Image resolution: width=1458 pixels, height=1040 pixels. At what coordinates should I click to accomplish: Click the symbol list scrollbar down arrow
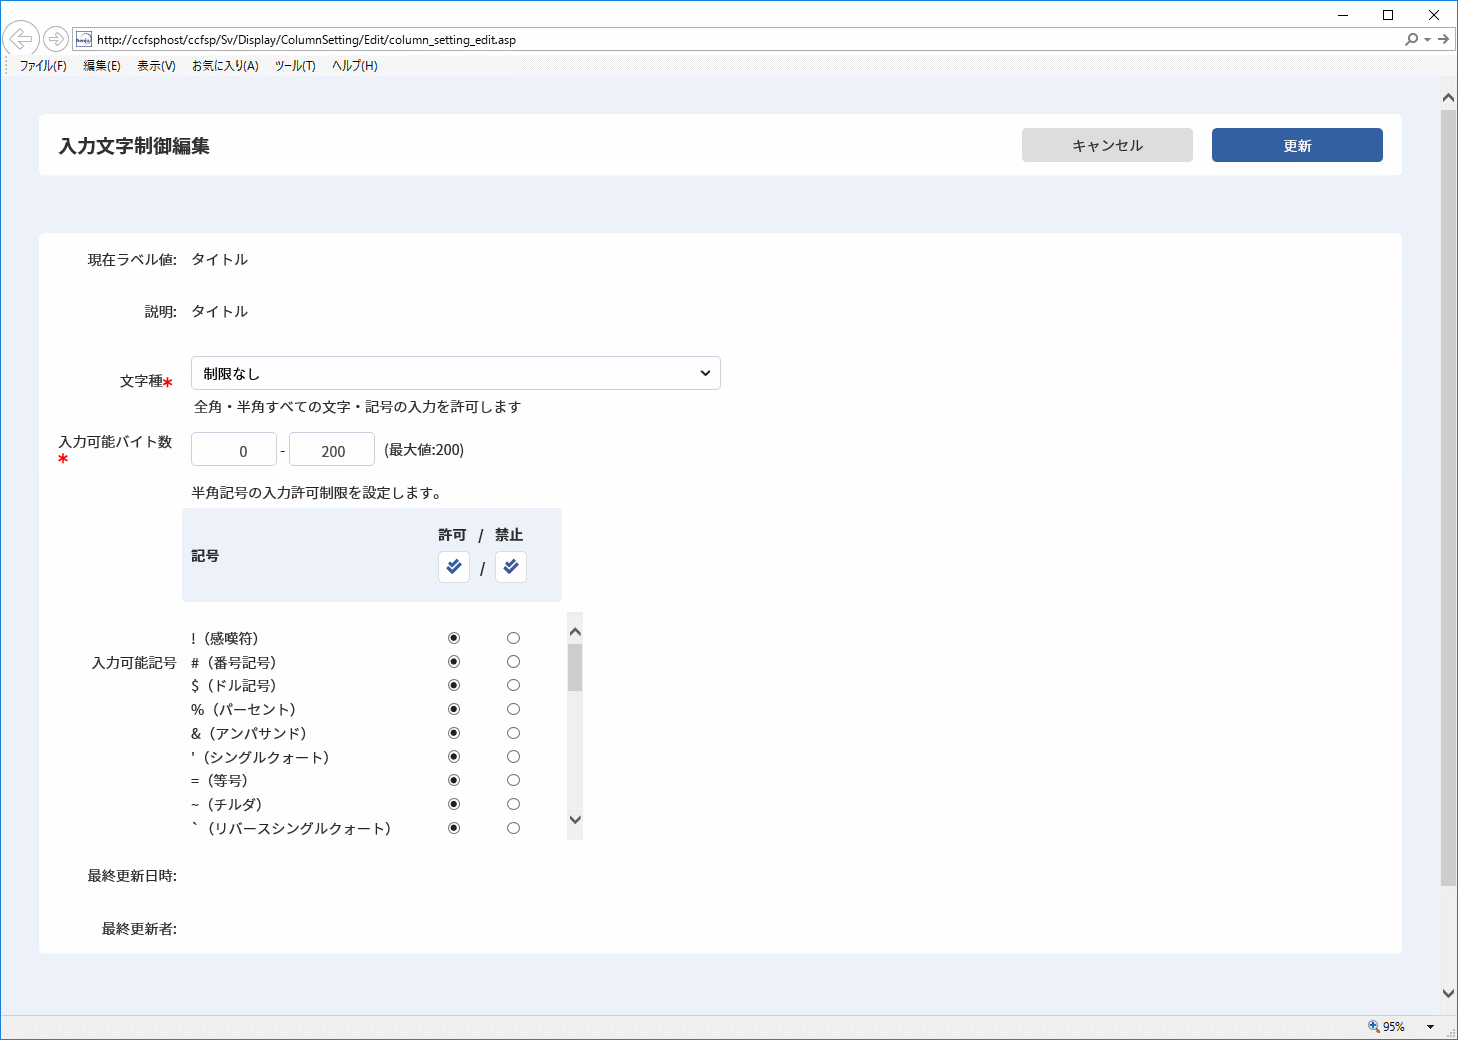[575, 820]
